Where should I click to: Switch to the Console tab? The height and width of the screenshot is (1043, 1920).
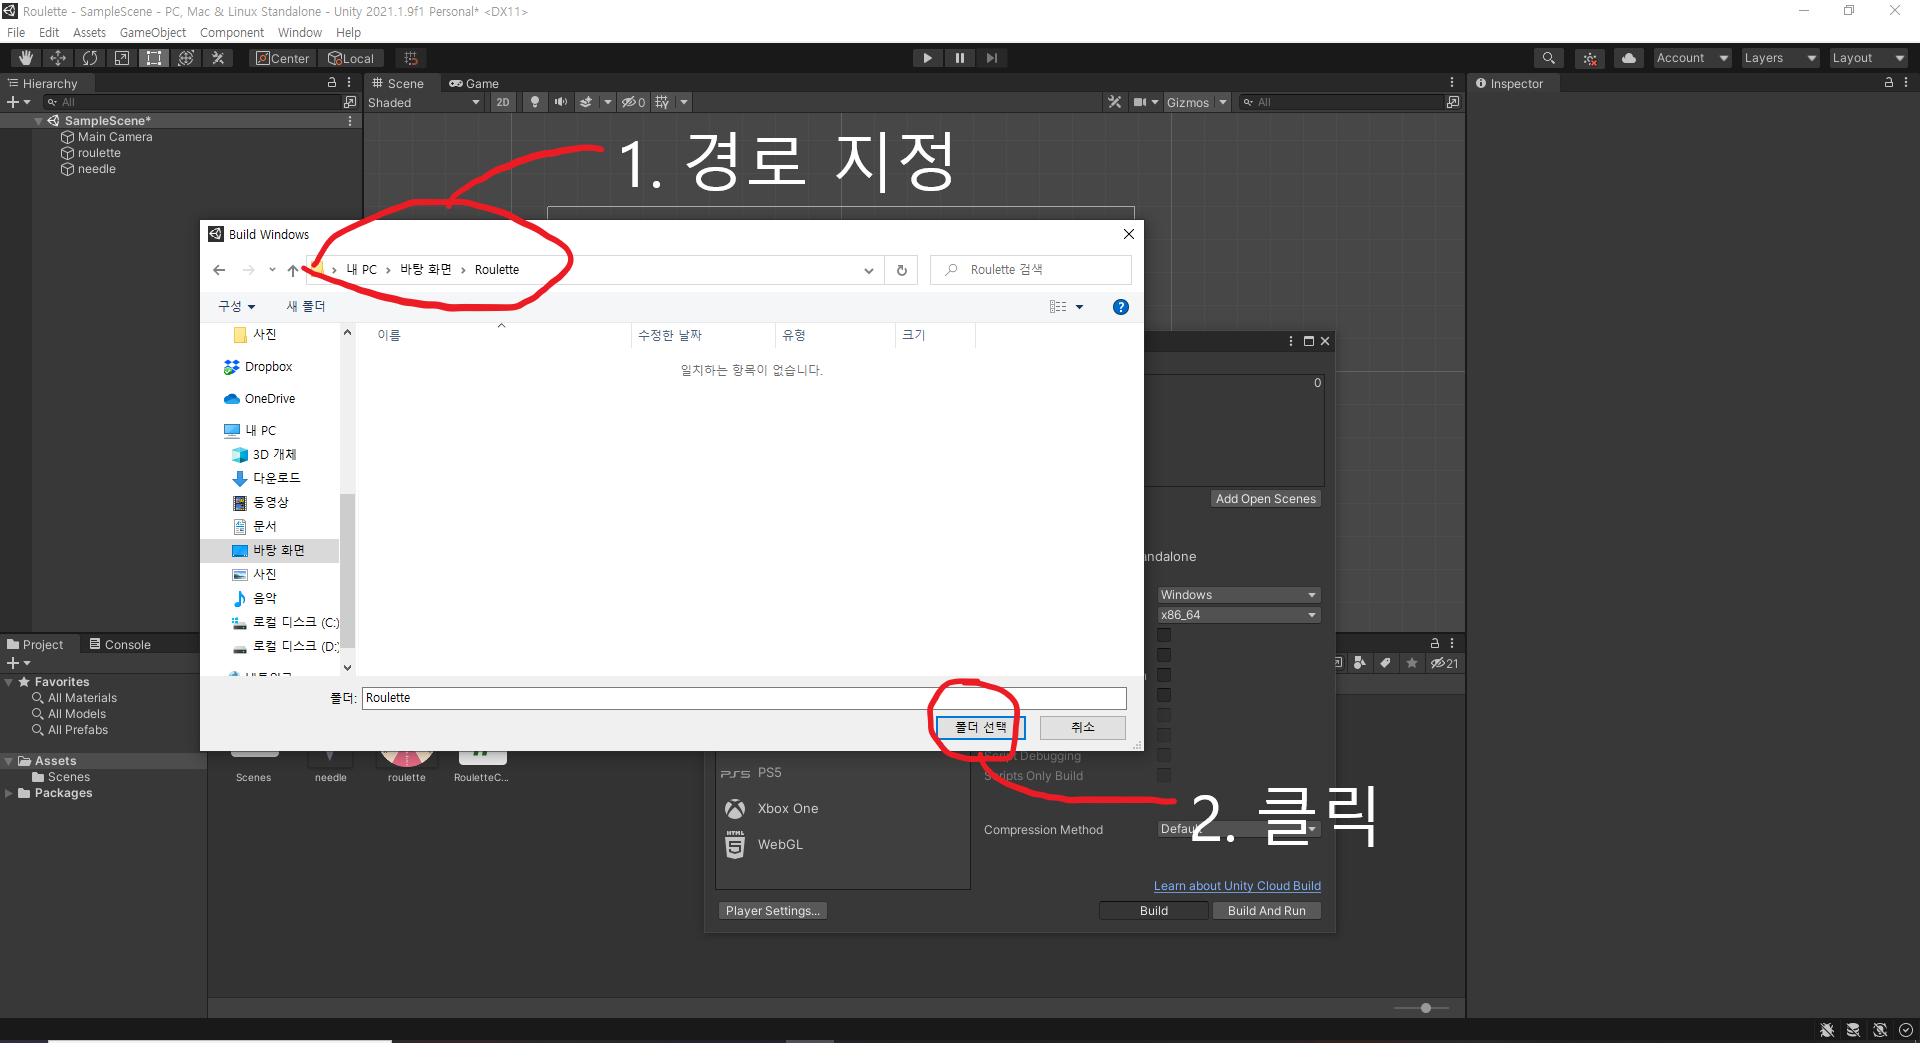point(120,645)
